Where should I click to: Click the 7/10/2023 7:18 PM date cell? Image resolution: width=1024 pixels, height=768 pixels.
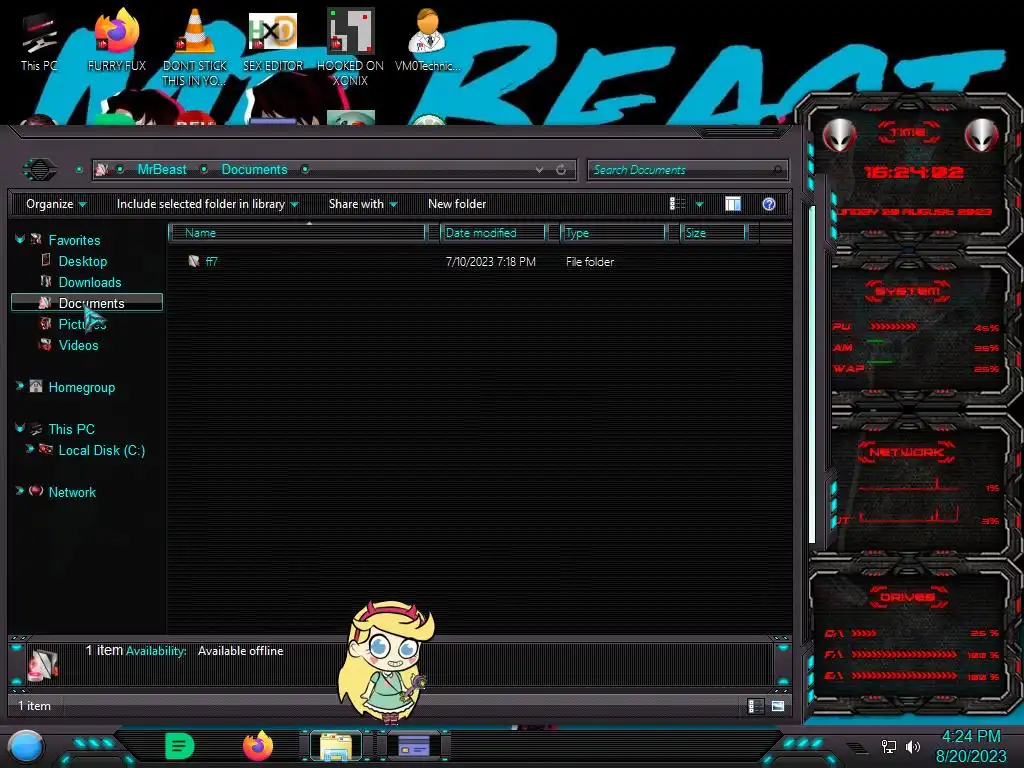pyautogui.click(x=490, y=262)
